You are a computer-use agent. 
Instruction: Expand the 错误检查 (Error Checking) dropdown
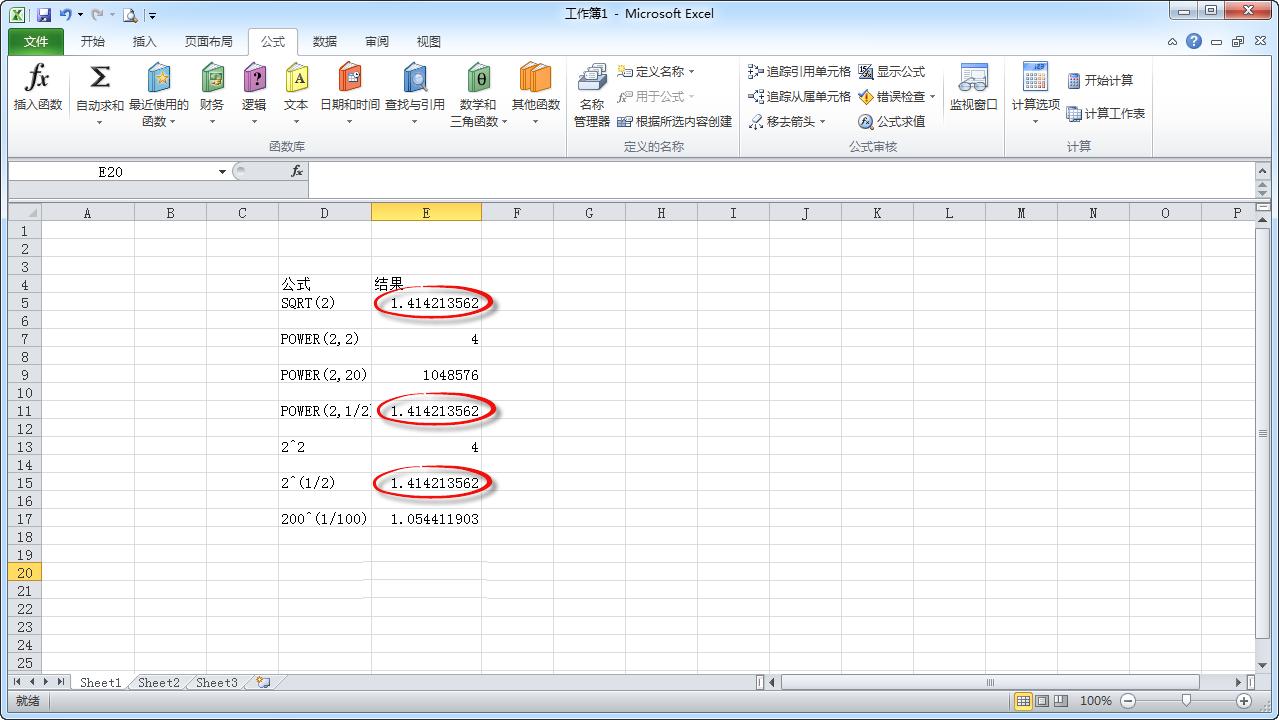coord(932,96)
